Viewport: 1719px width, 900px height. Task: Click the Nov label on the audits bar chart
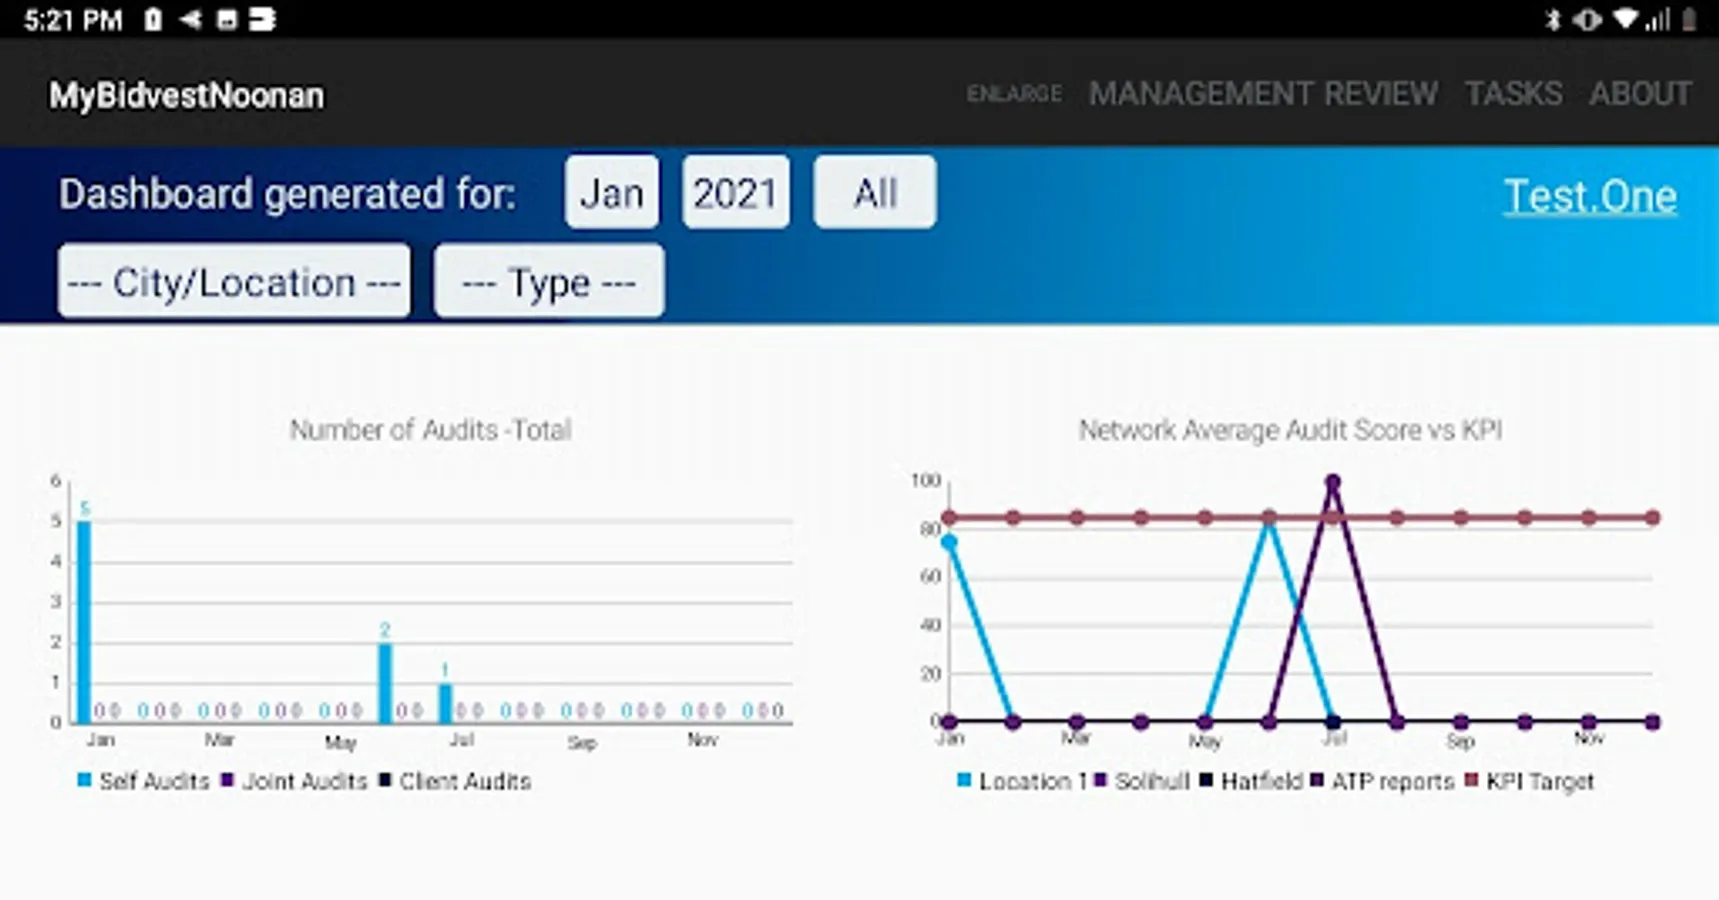pyautogui.click(x=702, y=740)
